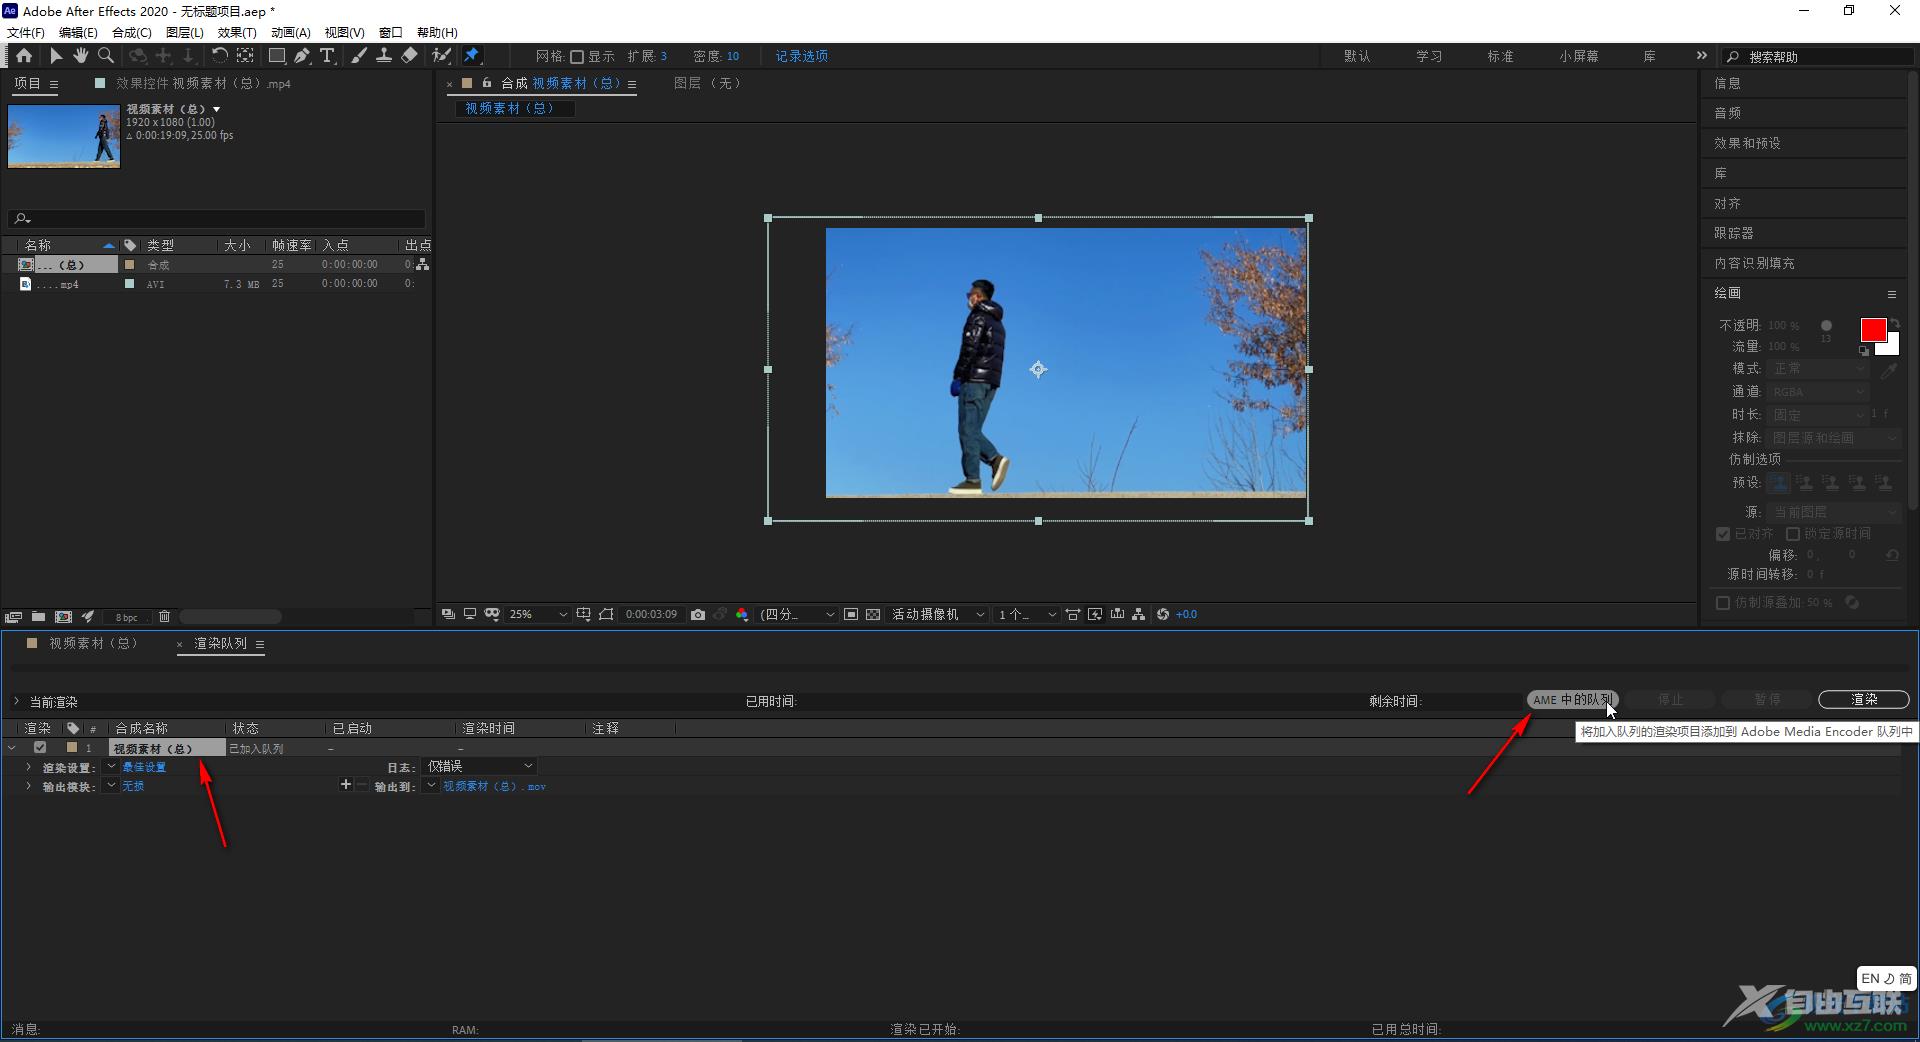Uncheck render checkbox for queue item 1
The height and width of the screenshot is (1042, 1920).
pos(40,747)
